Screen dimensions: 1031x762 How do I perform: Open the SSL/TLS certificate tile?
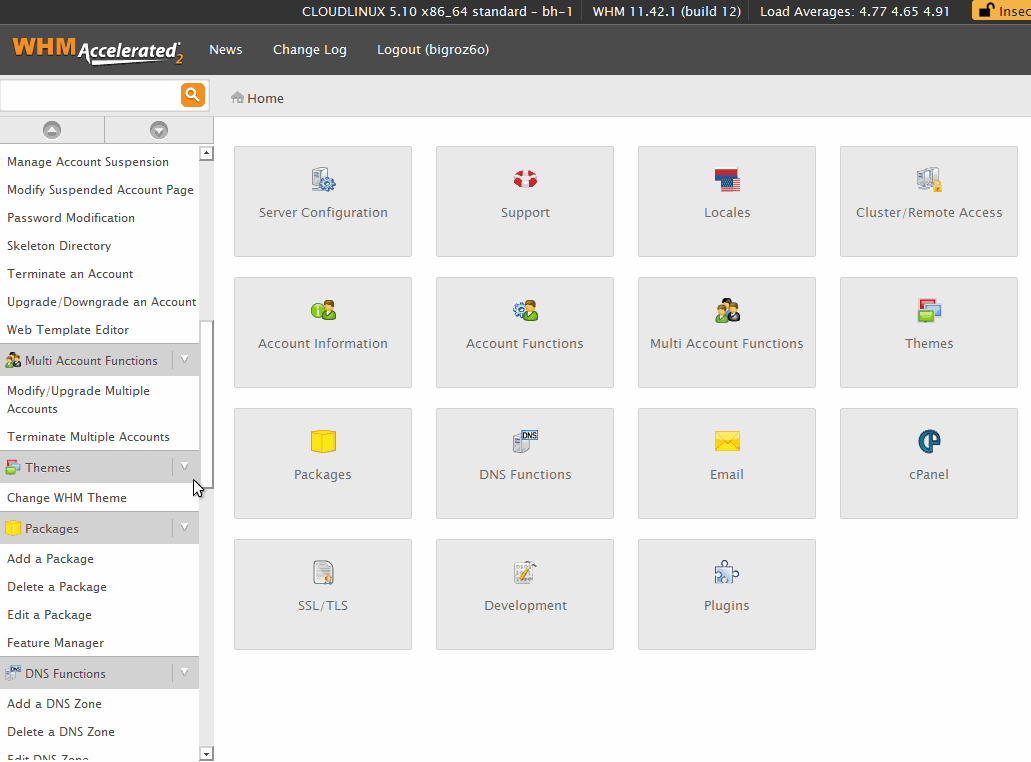coord(323,594)
